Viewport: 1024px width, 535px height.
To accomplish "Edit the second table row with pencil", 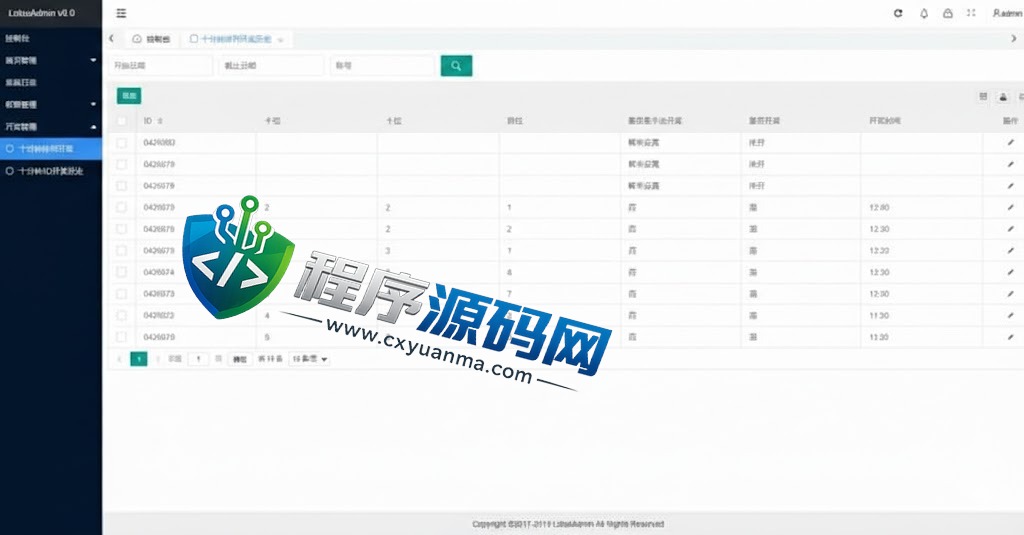I will [x=1010, y=164].
